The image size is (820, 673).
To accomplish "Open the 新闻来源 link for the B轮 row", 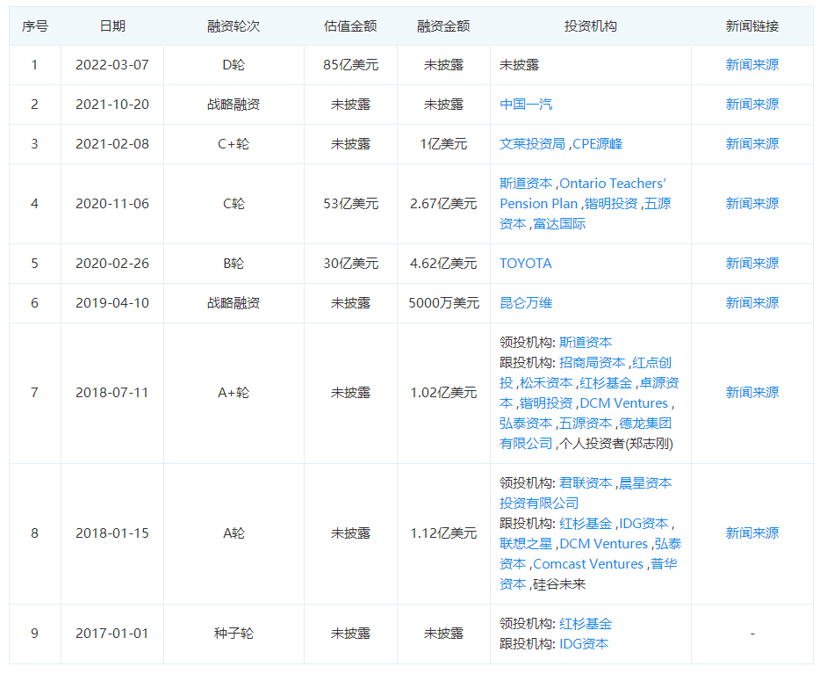I will tap(751, 263).
